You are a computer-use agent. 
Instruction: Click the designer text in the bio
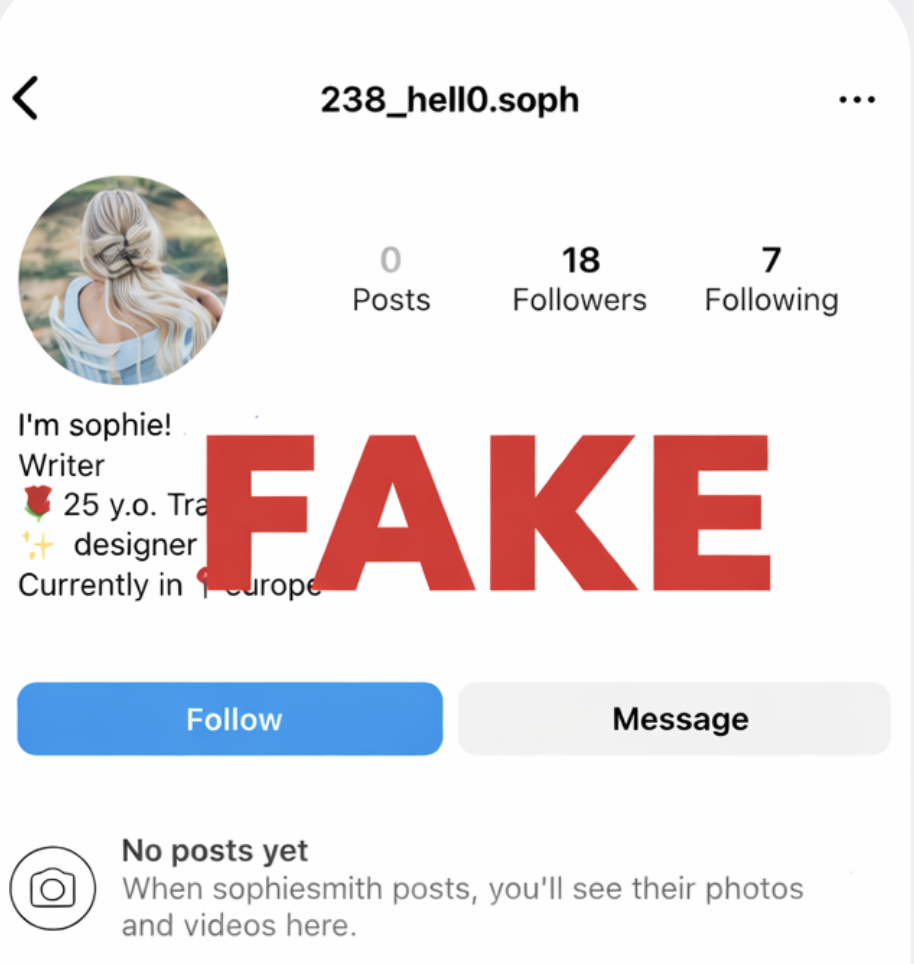135,545
